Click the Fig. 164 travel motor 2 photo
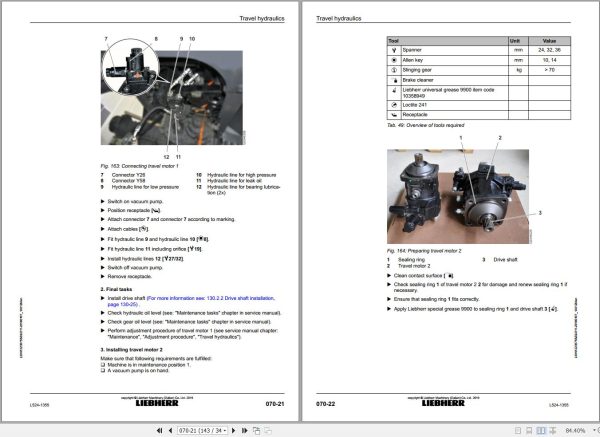 click(x=458, y=196)
